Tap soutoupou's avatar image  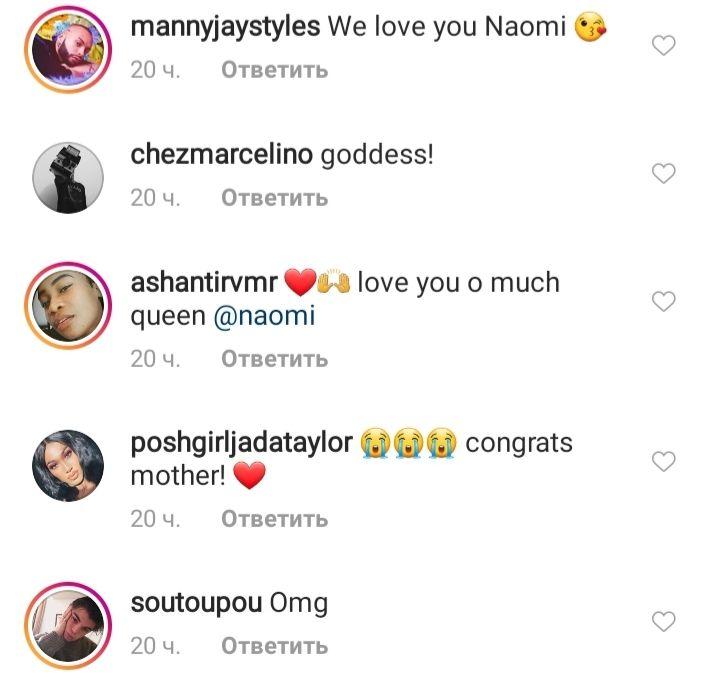point(68,625)
